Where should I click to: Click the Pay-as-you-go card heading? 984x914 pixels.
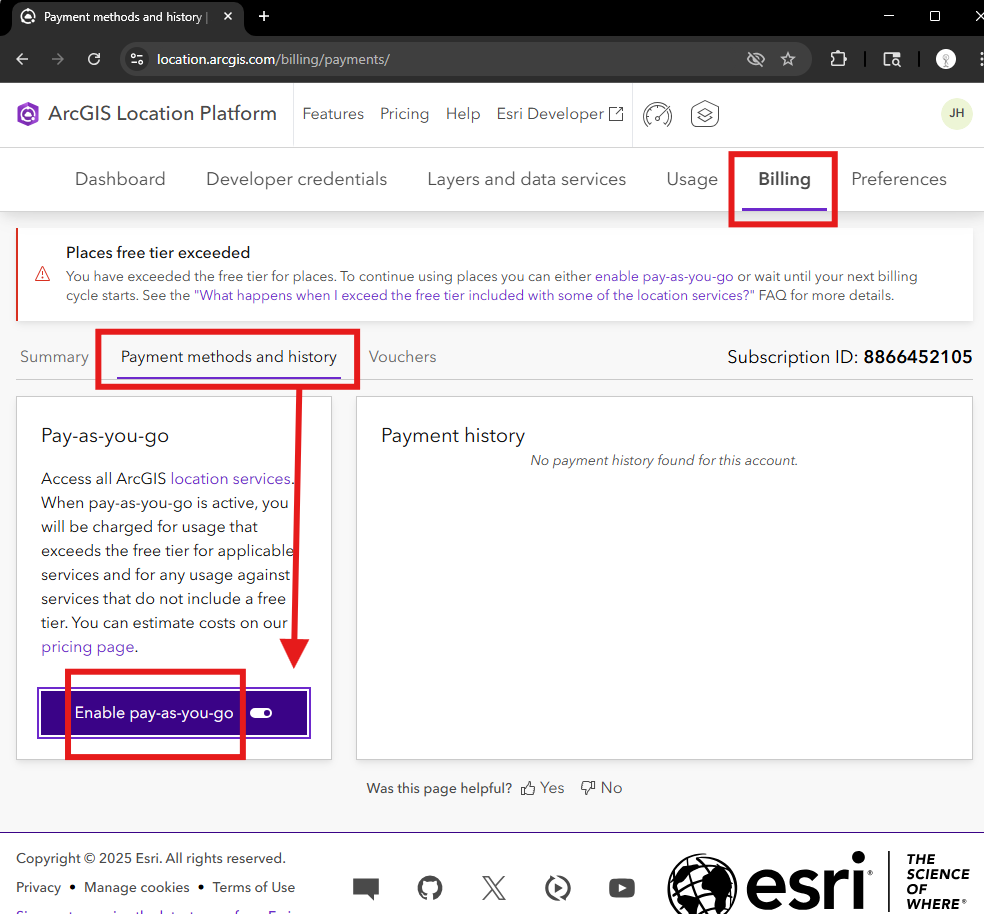coord(105,435)
